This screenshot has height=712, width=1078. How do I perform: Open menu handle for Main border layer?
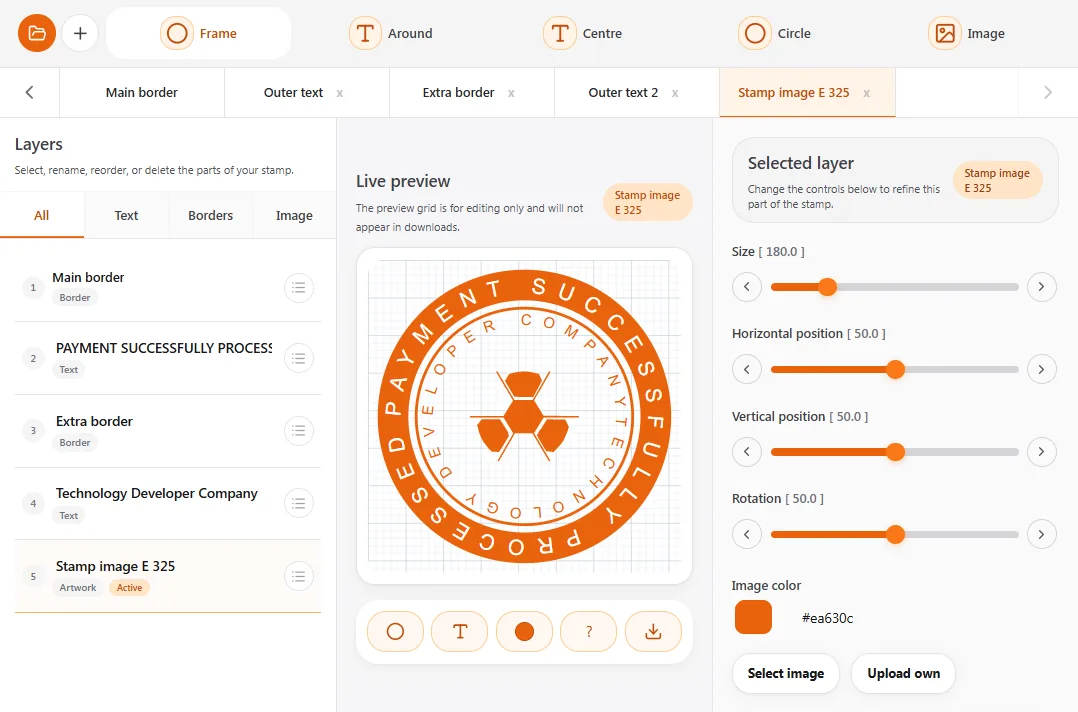[x=299, y=287]
